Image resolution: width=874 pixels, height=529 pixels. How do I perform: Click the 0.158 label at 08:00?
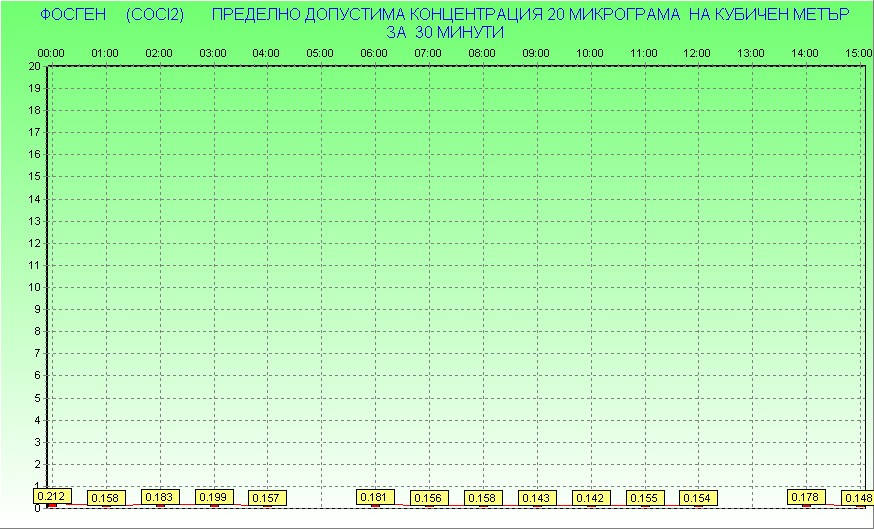pos(483,498)
